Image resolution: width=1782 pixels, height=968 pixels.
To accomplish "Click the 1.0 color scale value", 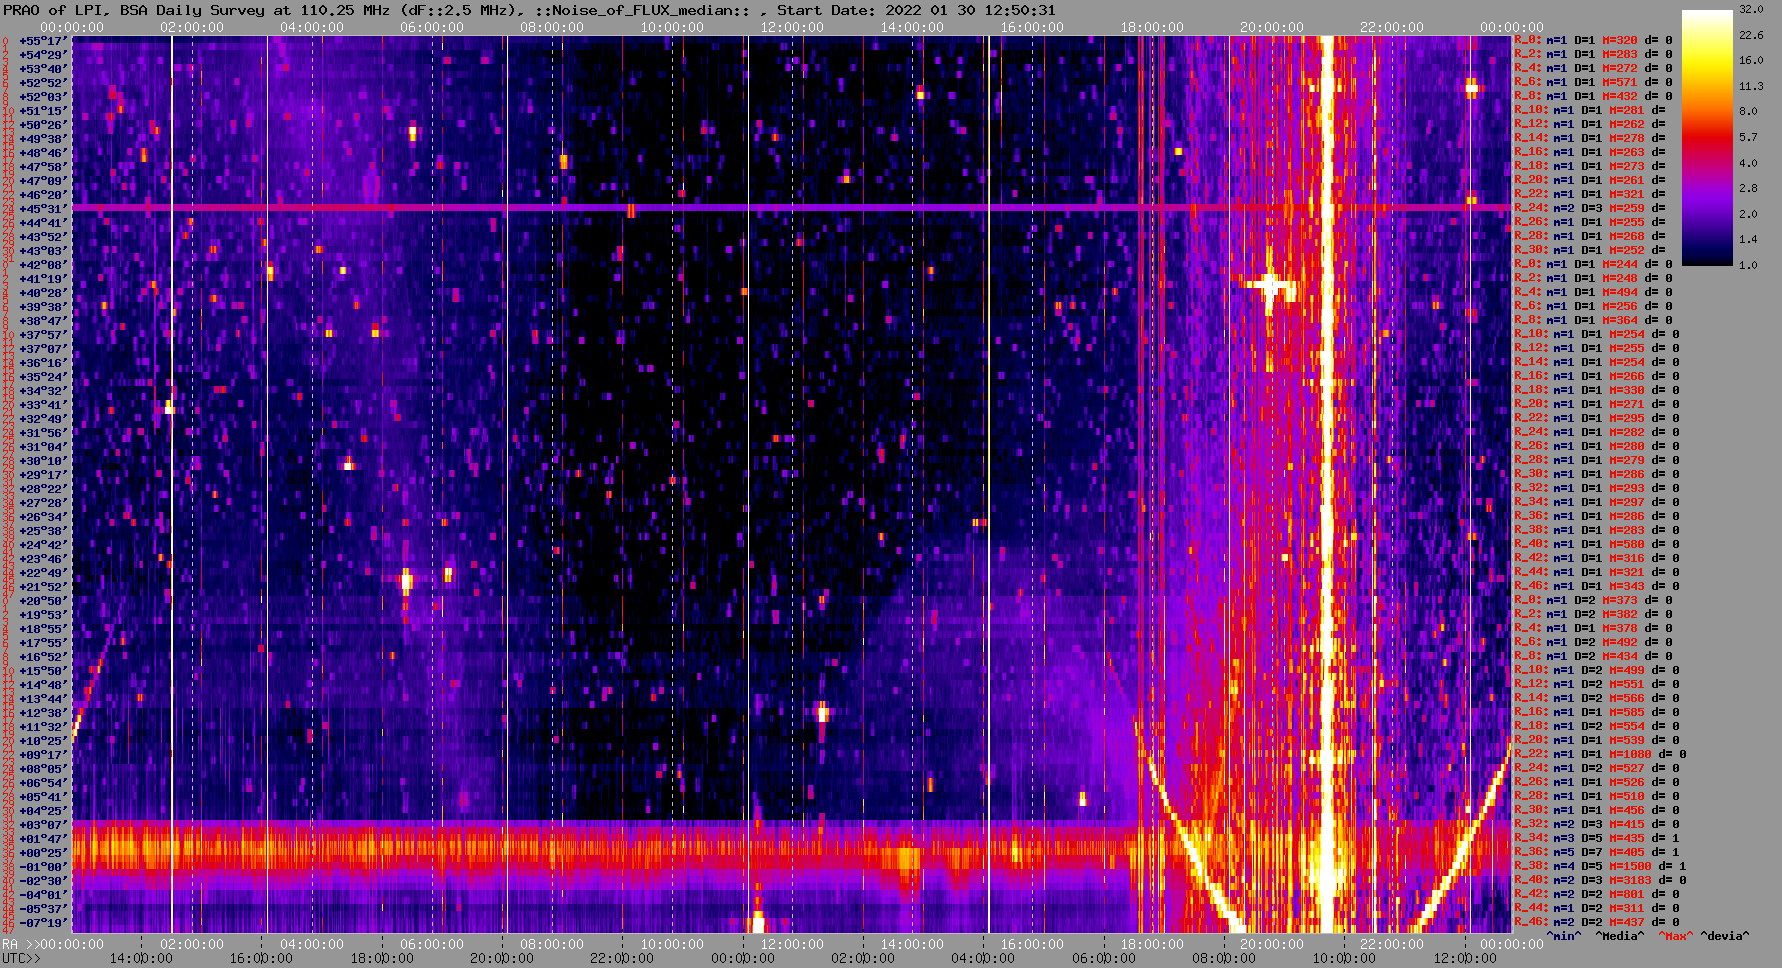I will pos(1748,265).
